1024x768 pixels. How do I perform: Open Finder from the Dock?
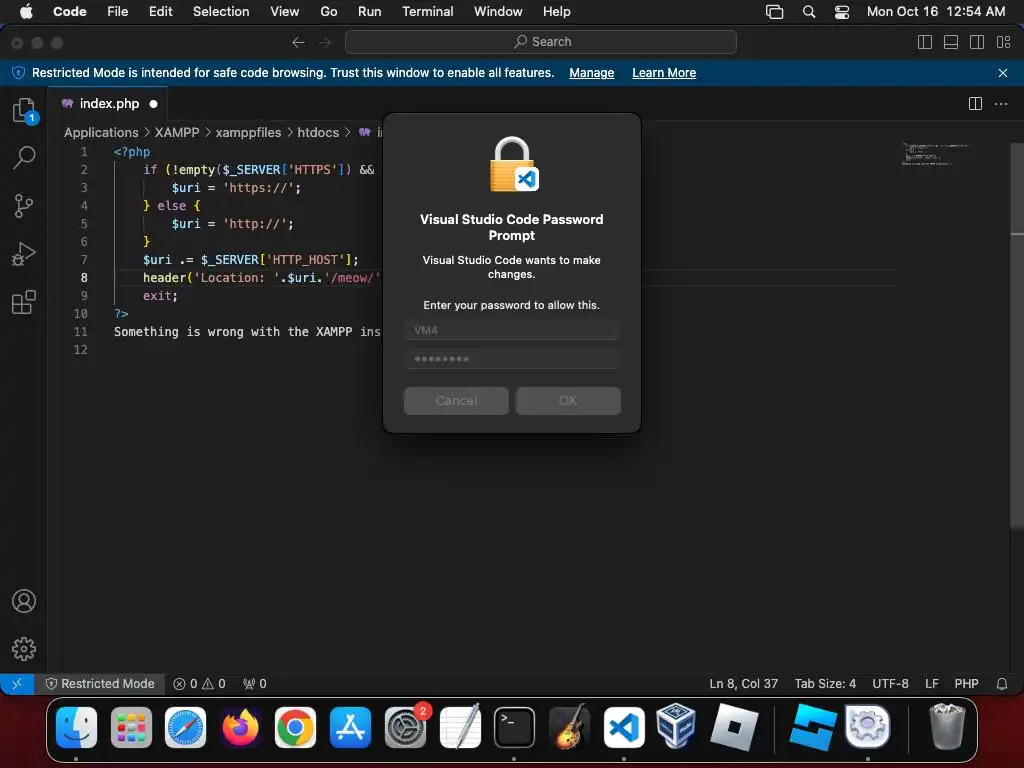76,727
